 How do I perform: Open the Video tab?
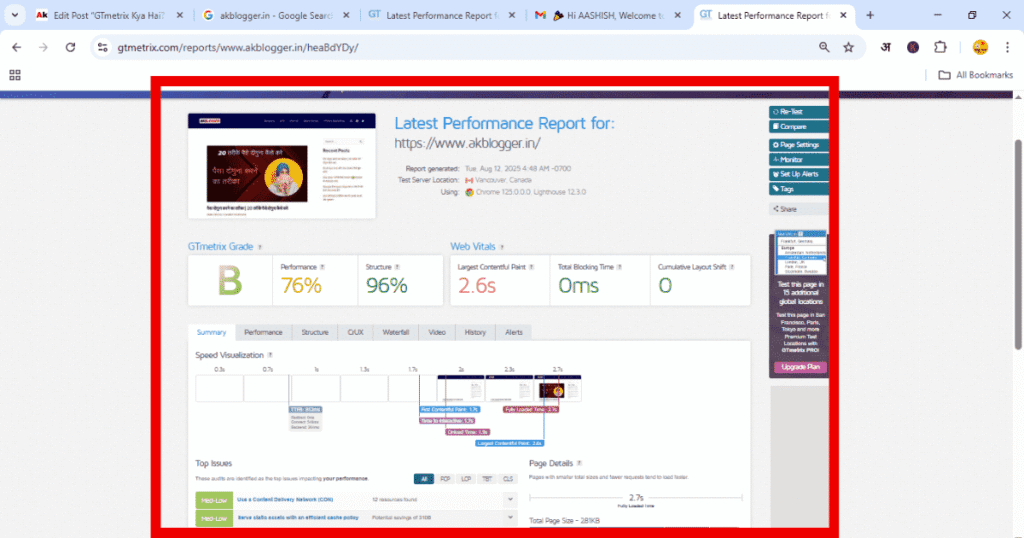click(x=437, y=332)
